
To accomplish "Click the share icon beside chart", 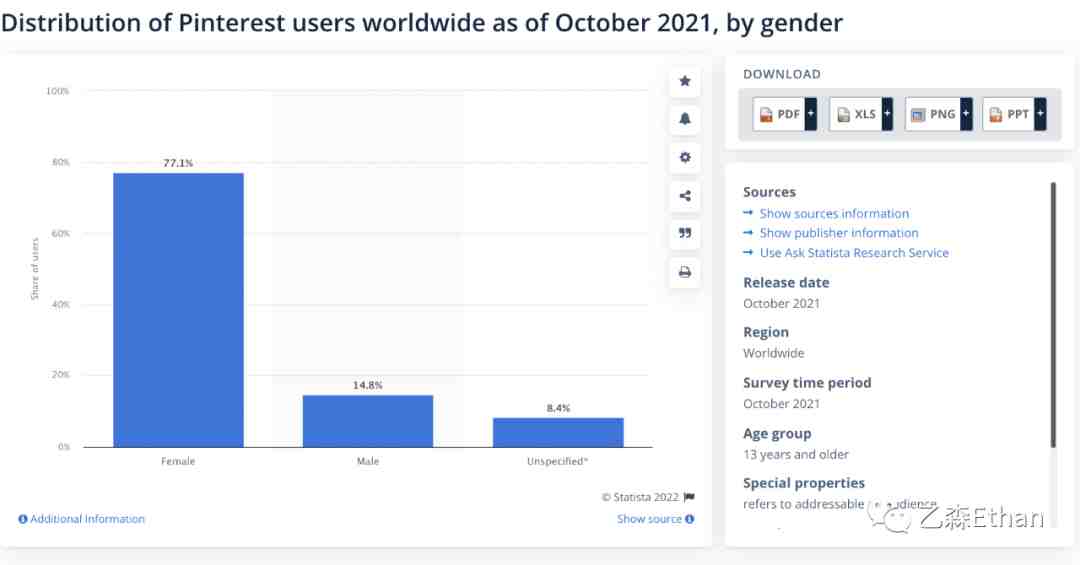I will pos(685,196).
